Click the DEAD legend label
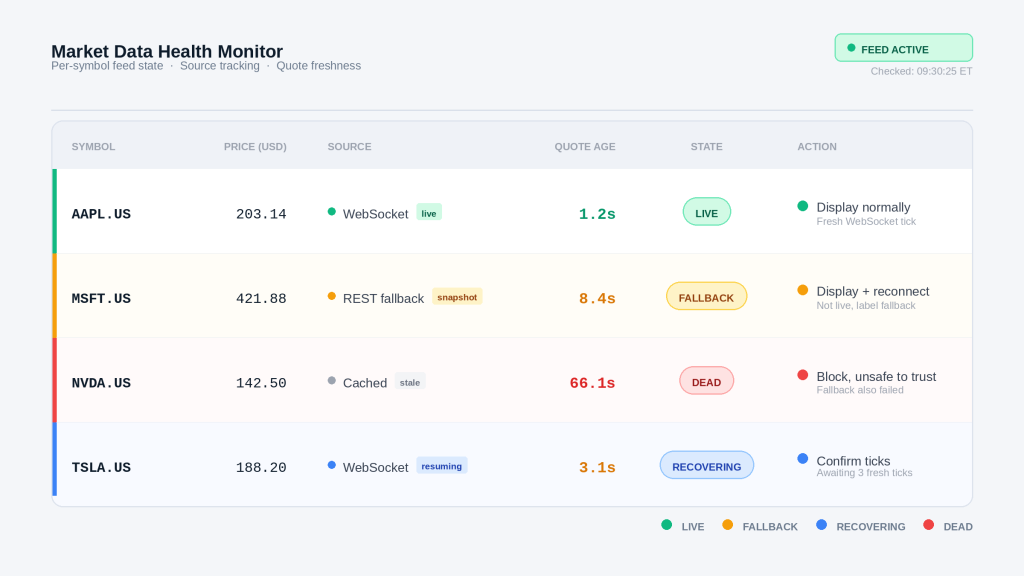The image size is (1024, 576). (x=958, y=527)
